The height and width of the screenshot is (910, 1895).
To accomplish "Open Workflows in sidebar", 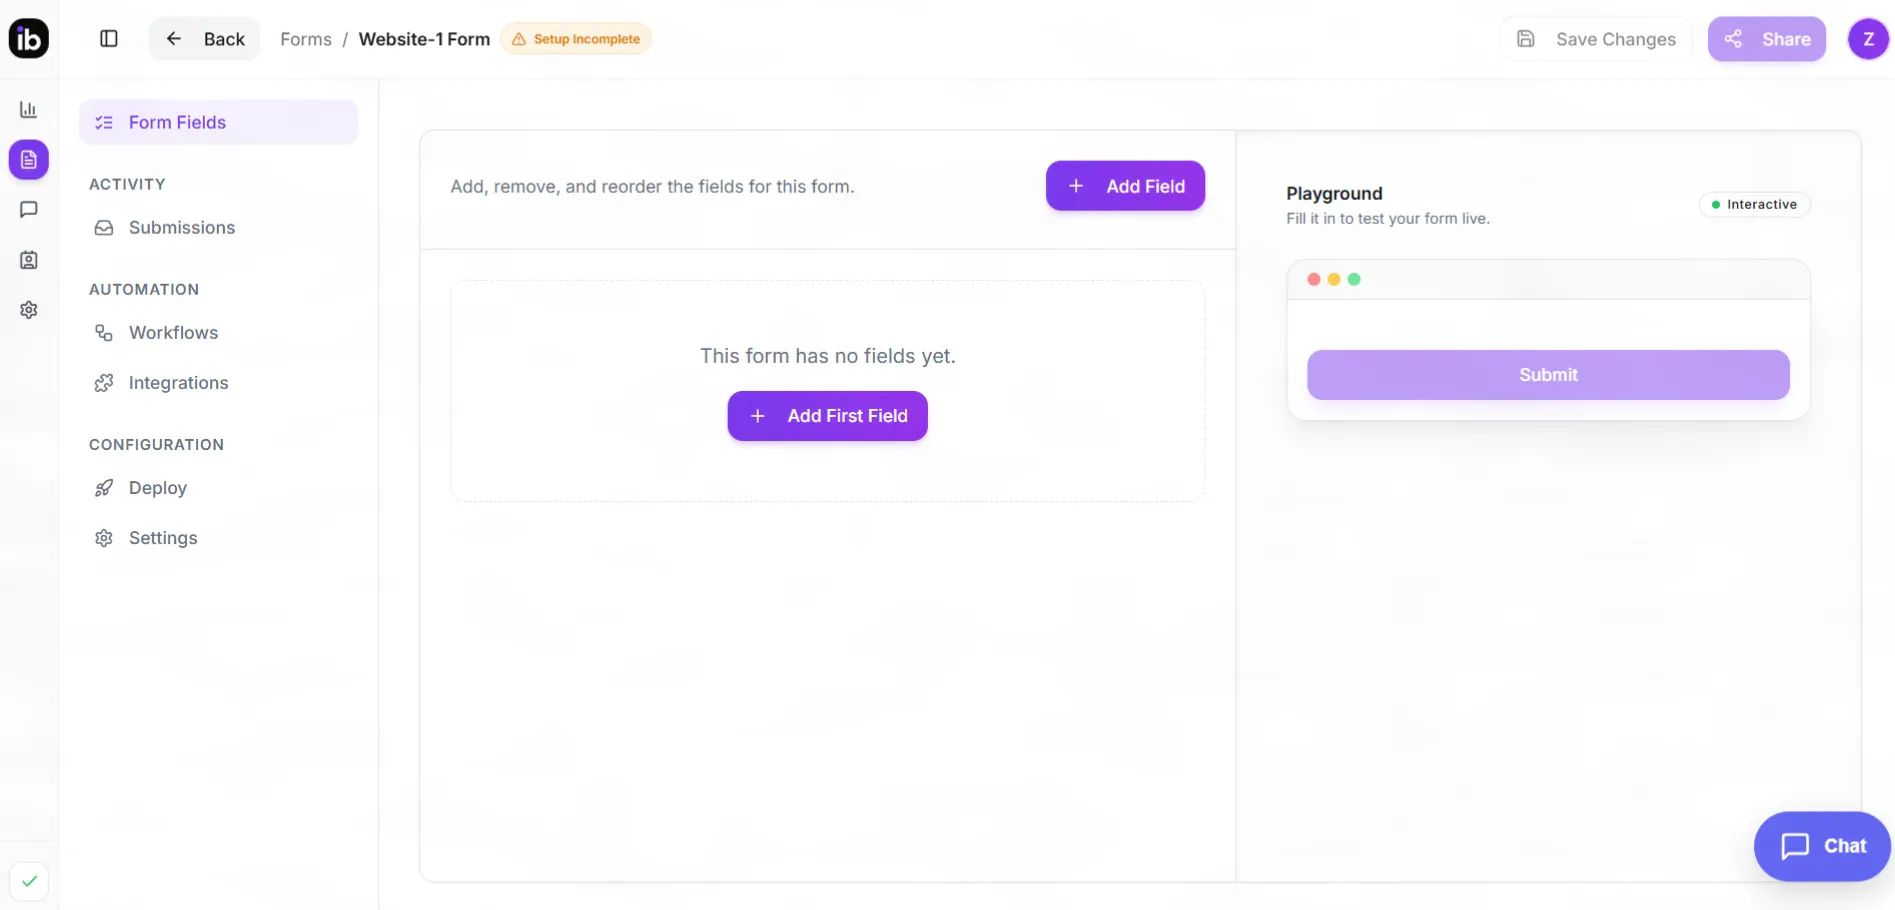I will 218,332.
